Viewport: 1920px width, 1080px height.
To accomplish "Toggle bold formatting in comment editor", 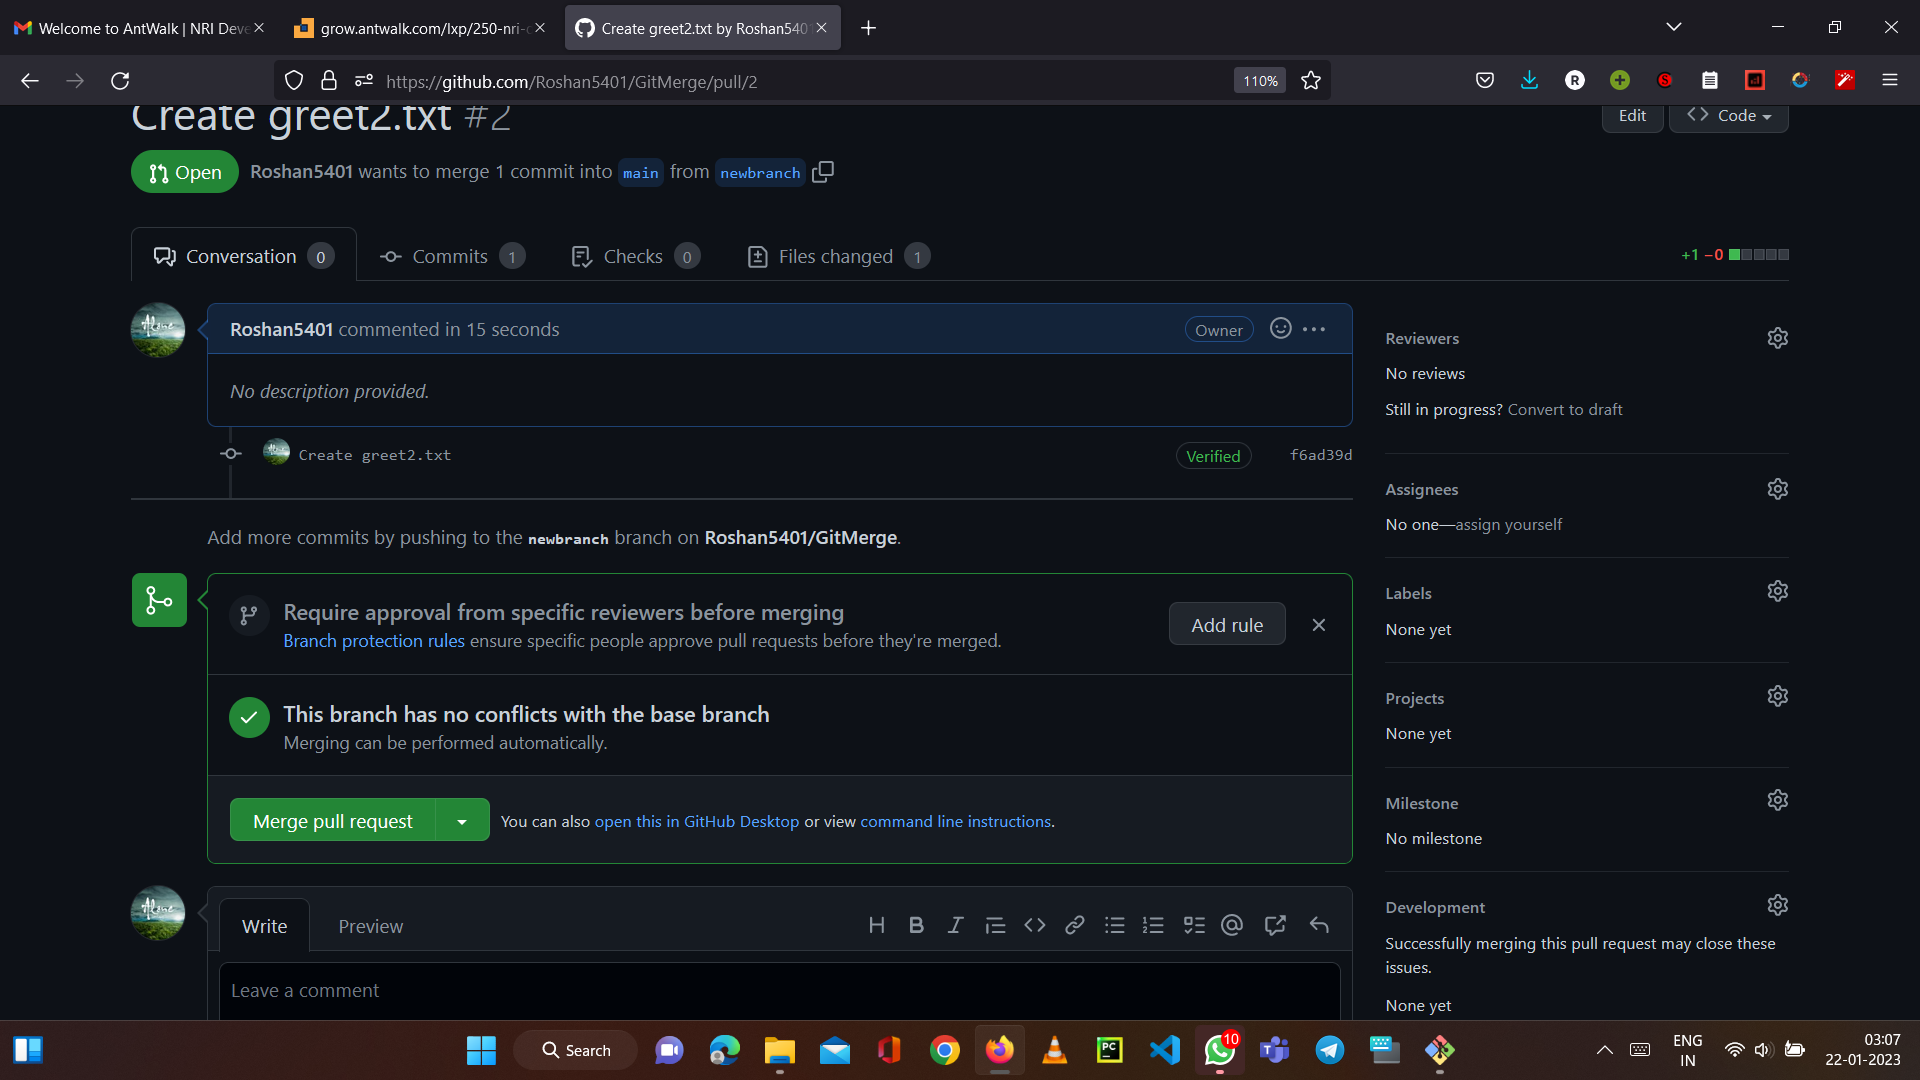I will 915,925.
